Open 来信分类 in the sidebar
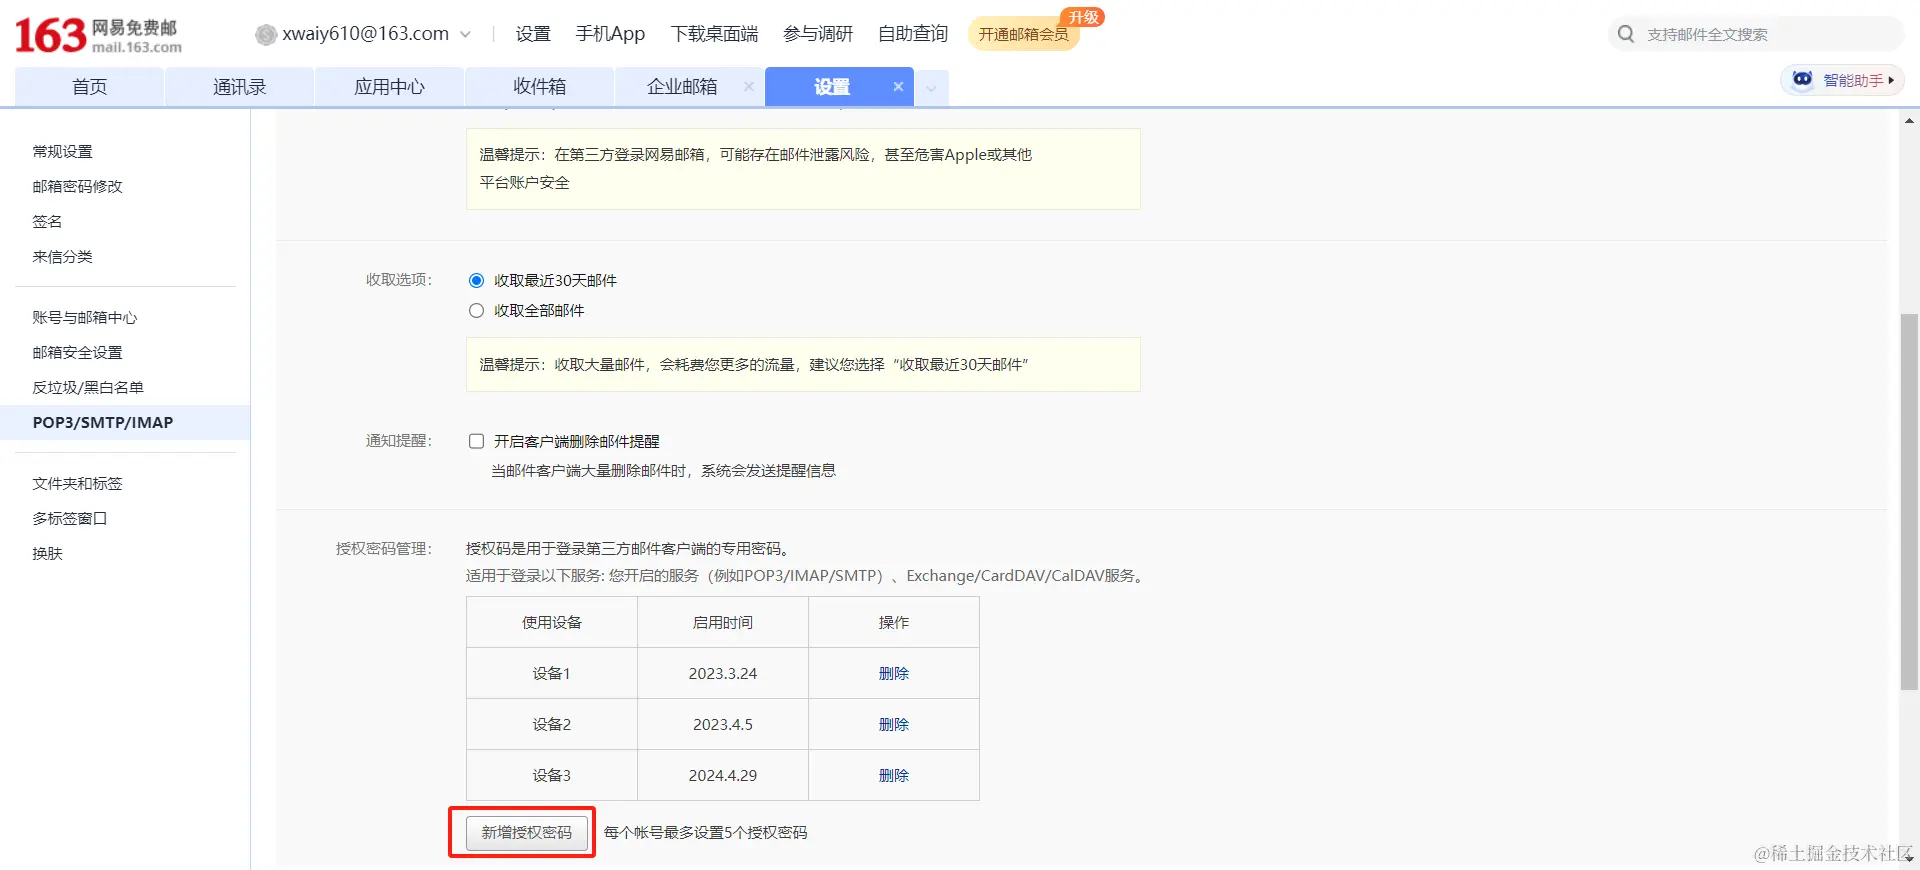1920x870 pixels. click(62, 256)
